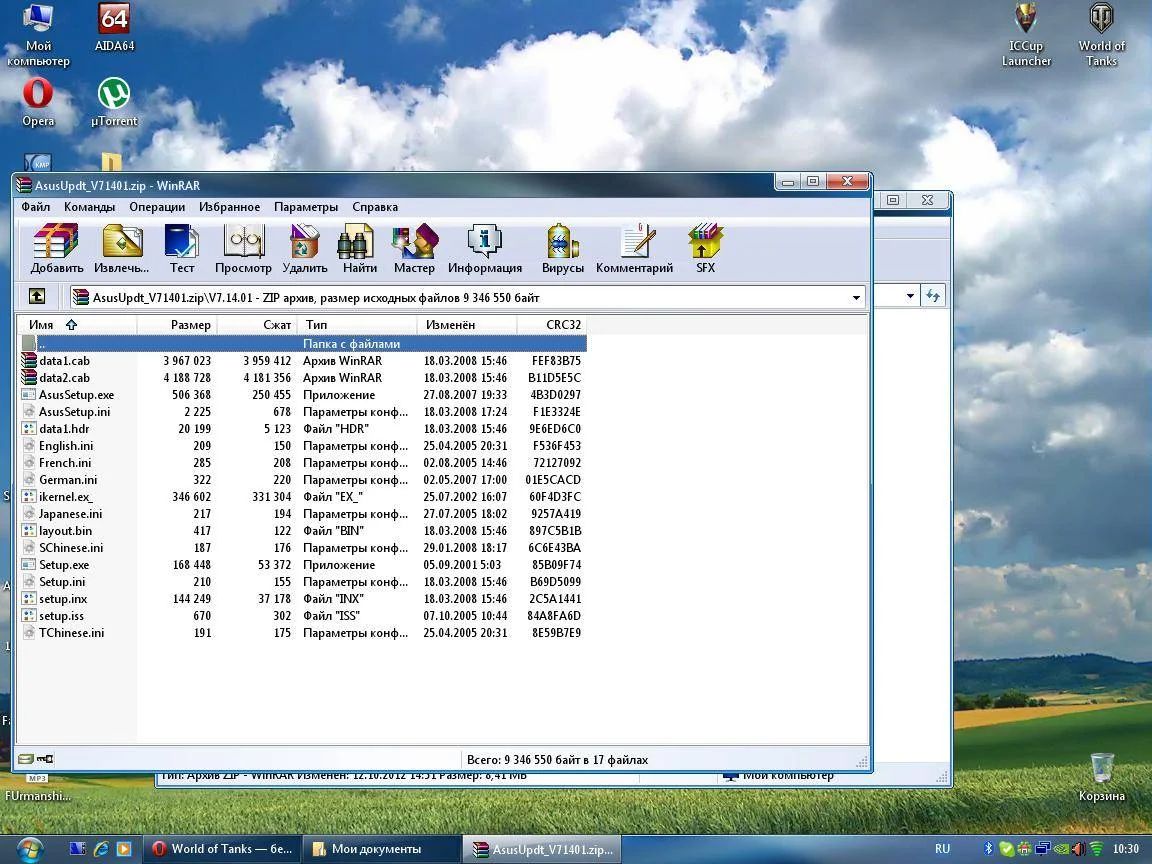Select the AsusSetup.exe file
The width and height of the screenshot is (1152, 864).
click(x=76, y=395)
